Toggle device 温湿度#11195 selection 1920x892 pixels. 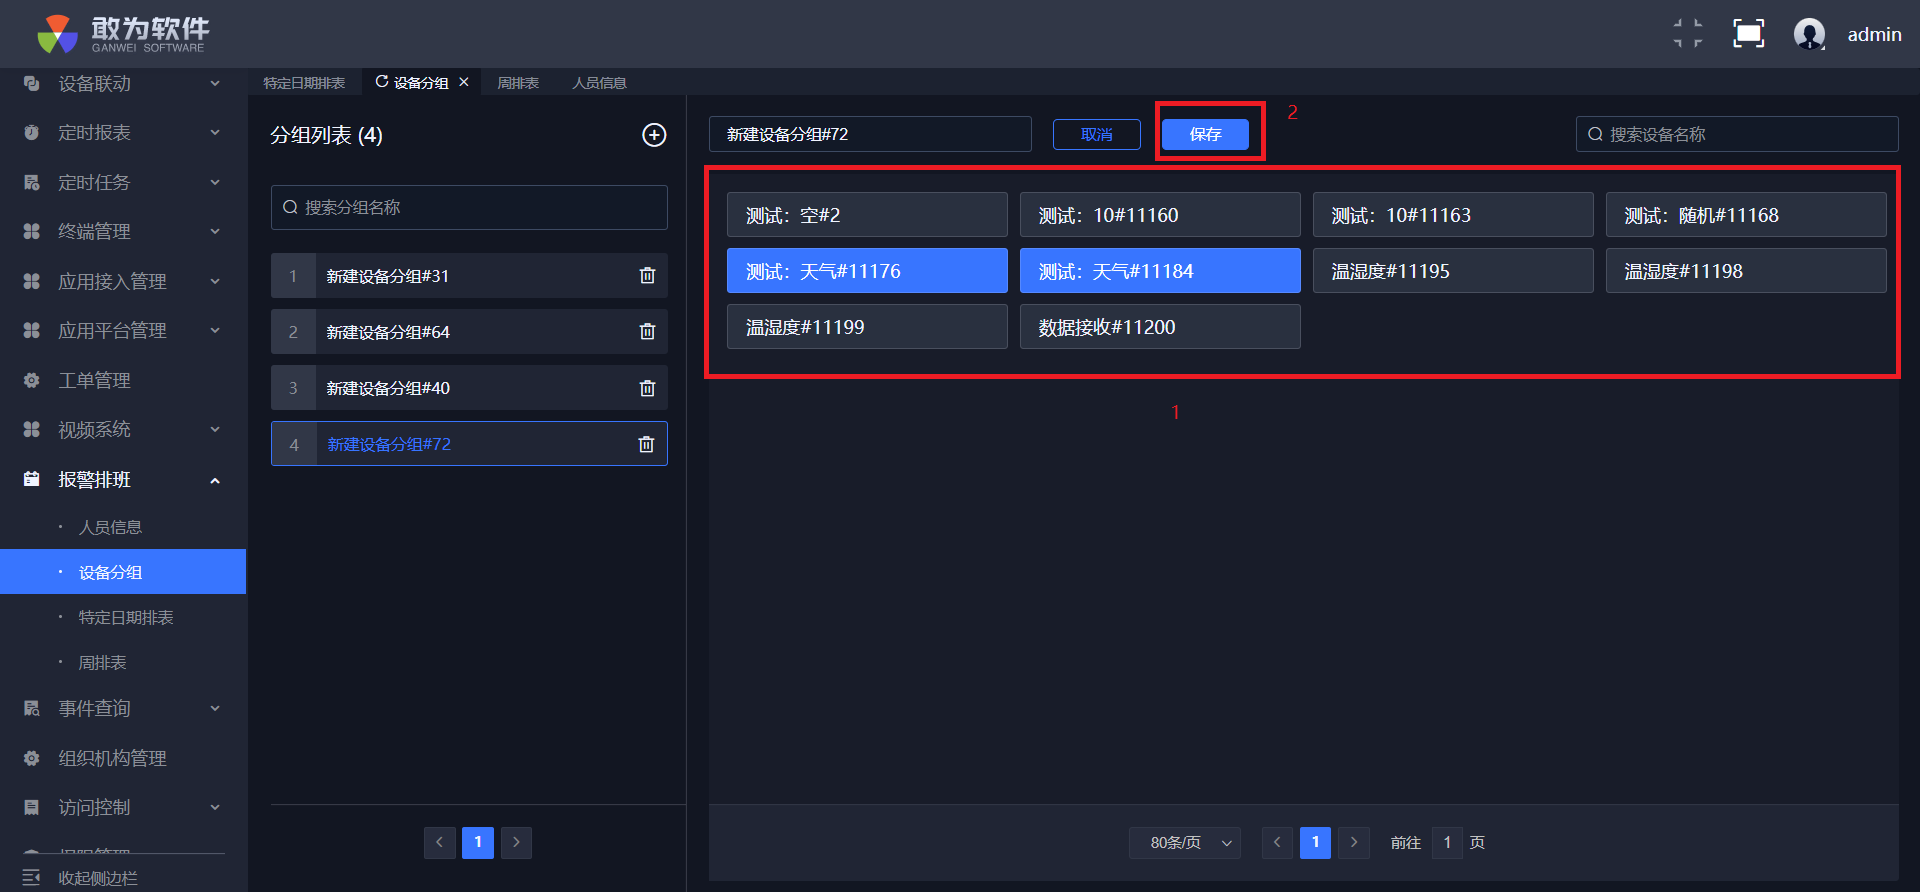1453,271
